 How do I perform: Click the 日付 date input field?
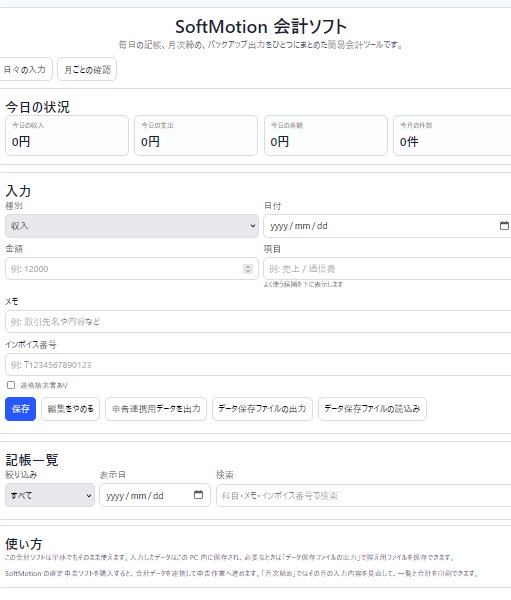tap(387, 226)
